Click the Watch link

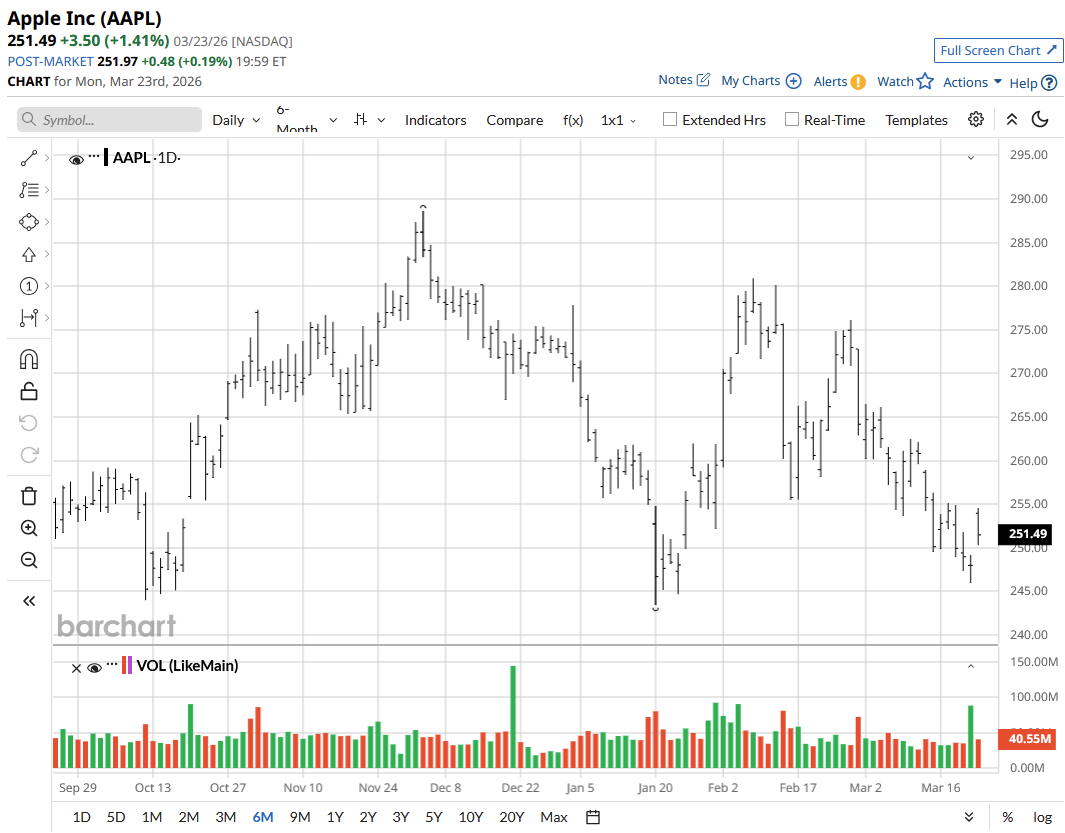coord(895,82)
